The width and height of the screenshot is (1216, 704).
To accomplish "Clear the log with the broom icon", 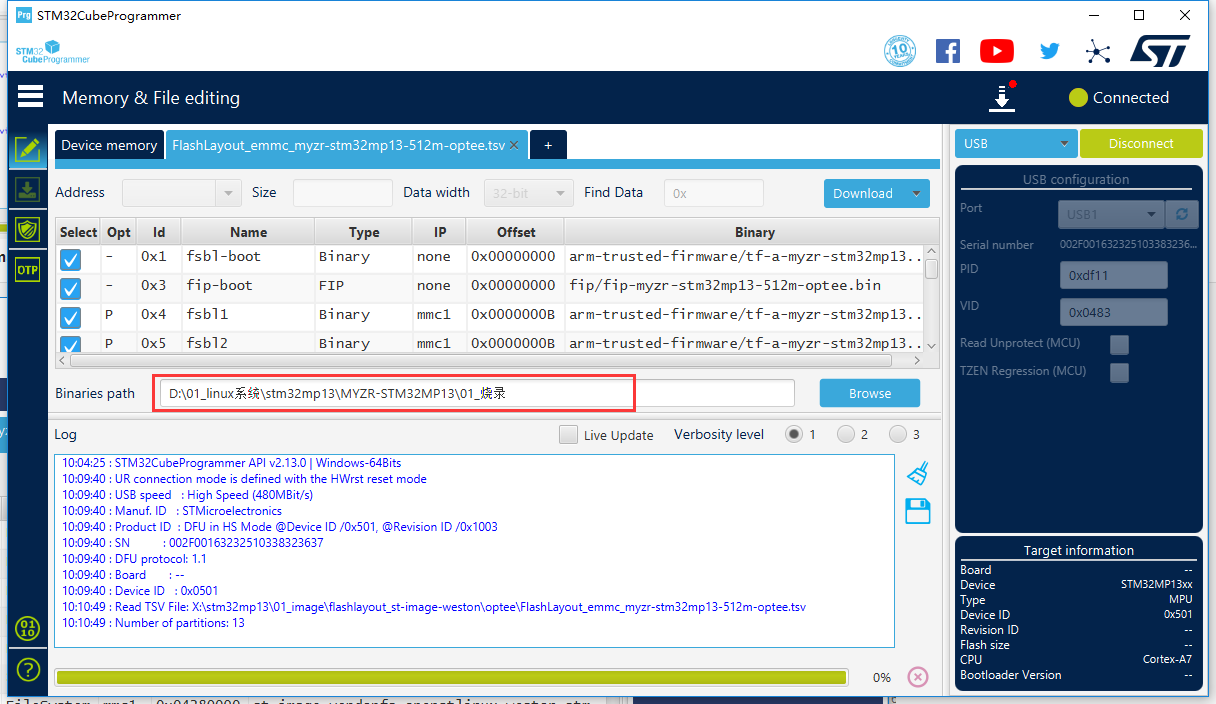I will click(917, 472).
